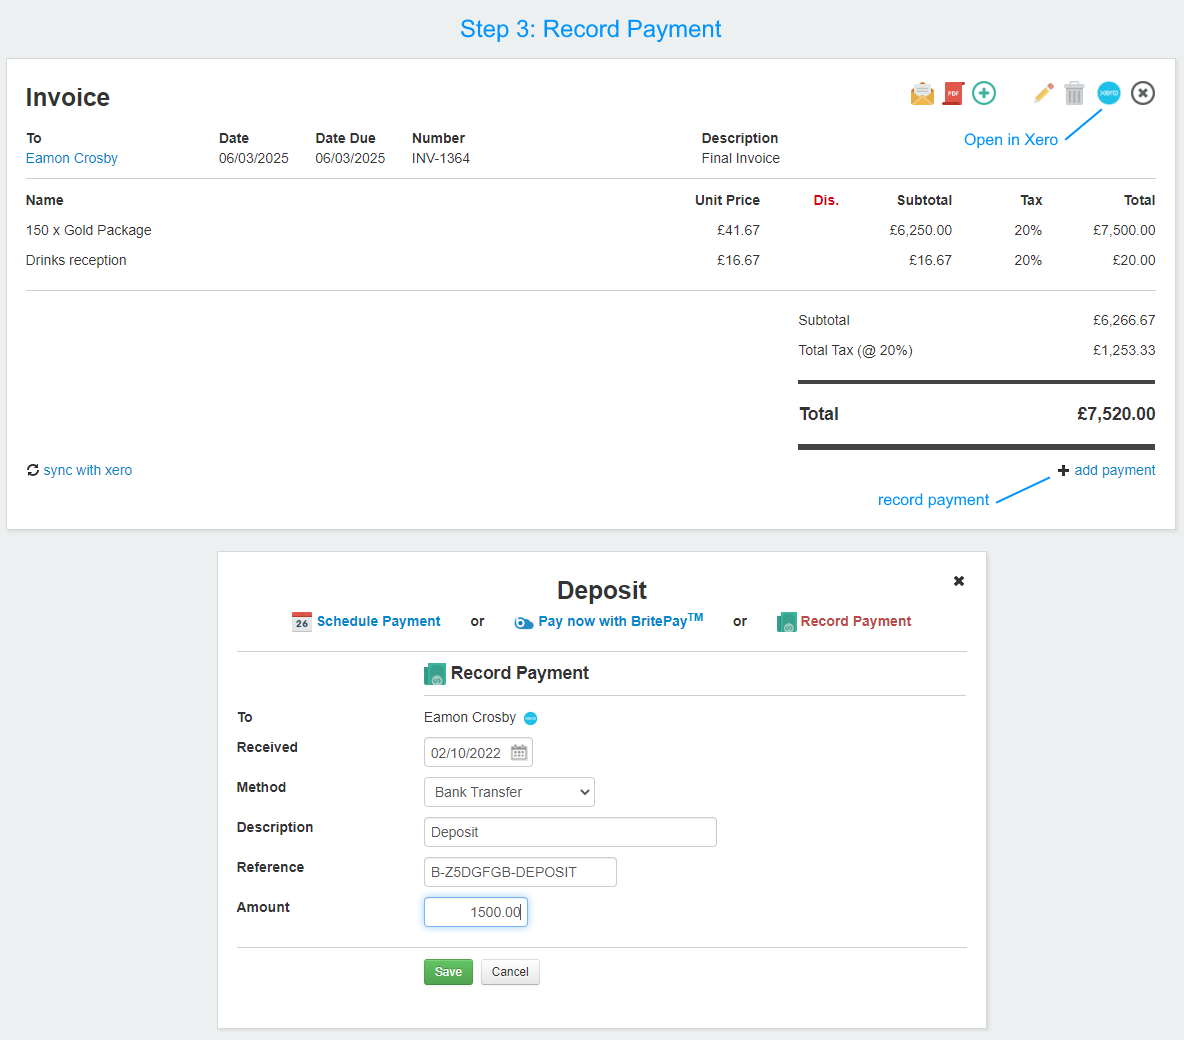The image size is (1184, 1040).
Task: Click the subtotal value £6,266.67
Action: pos(1124,320)
